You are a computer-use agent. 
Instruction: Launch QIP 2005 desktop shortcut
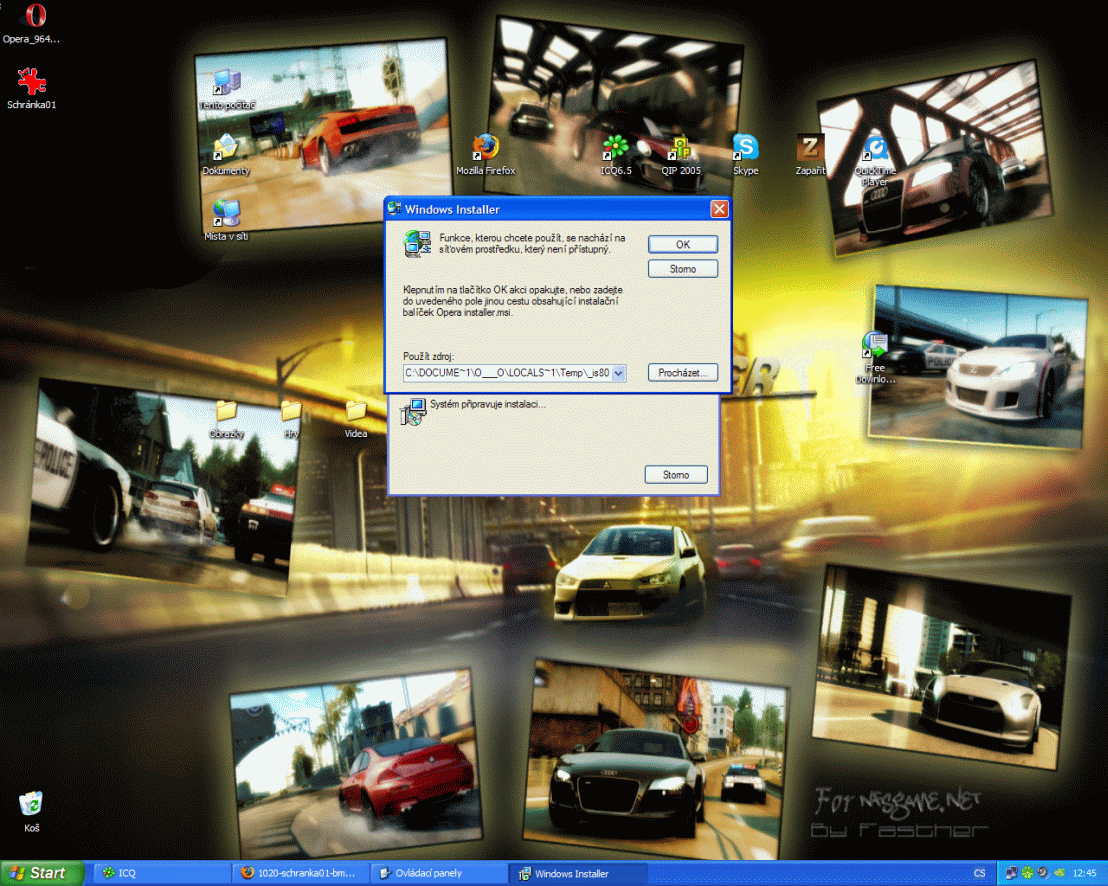[681, 148]
